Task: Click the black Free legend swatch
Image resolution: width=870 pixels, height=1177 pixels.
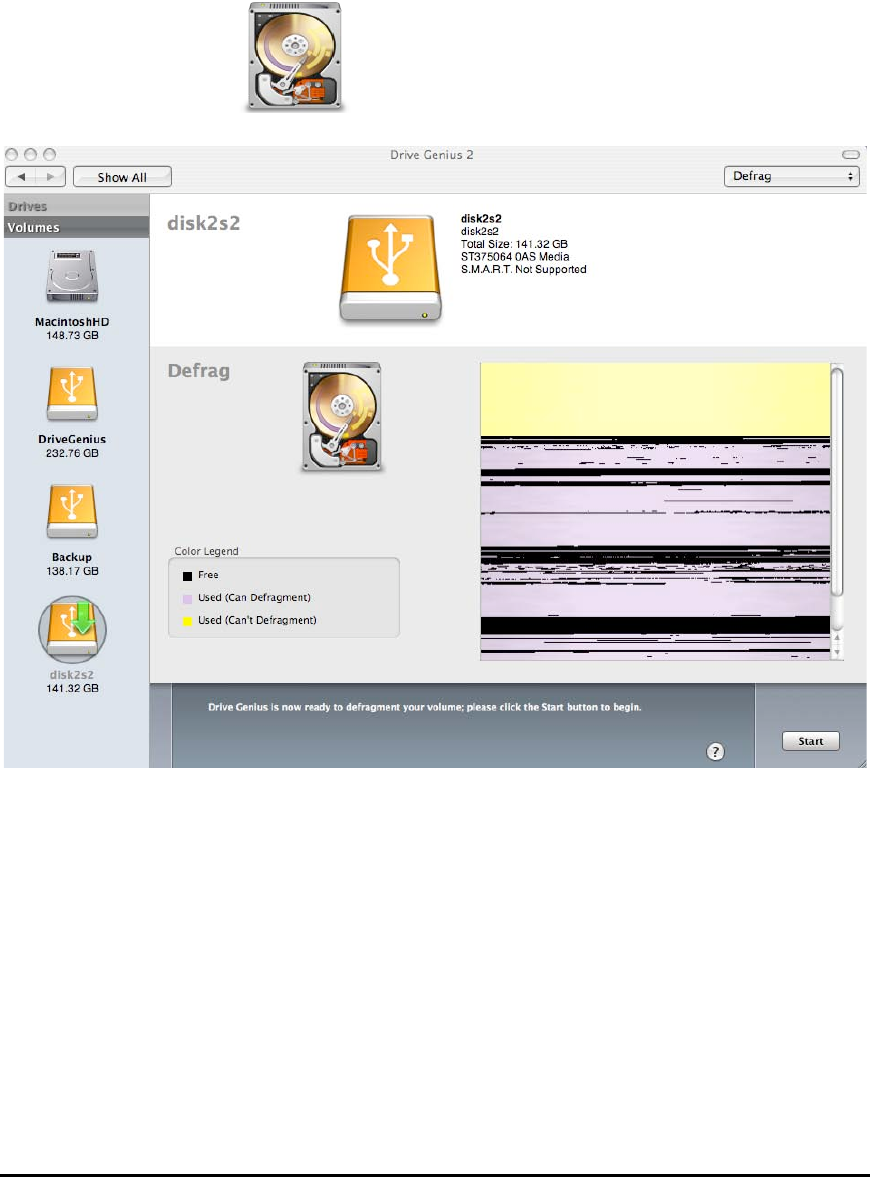Action: 188,576
